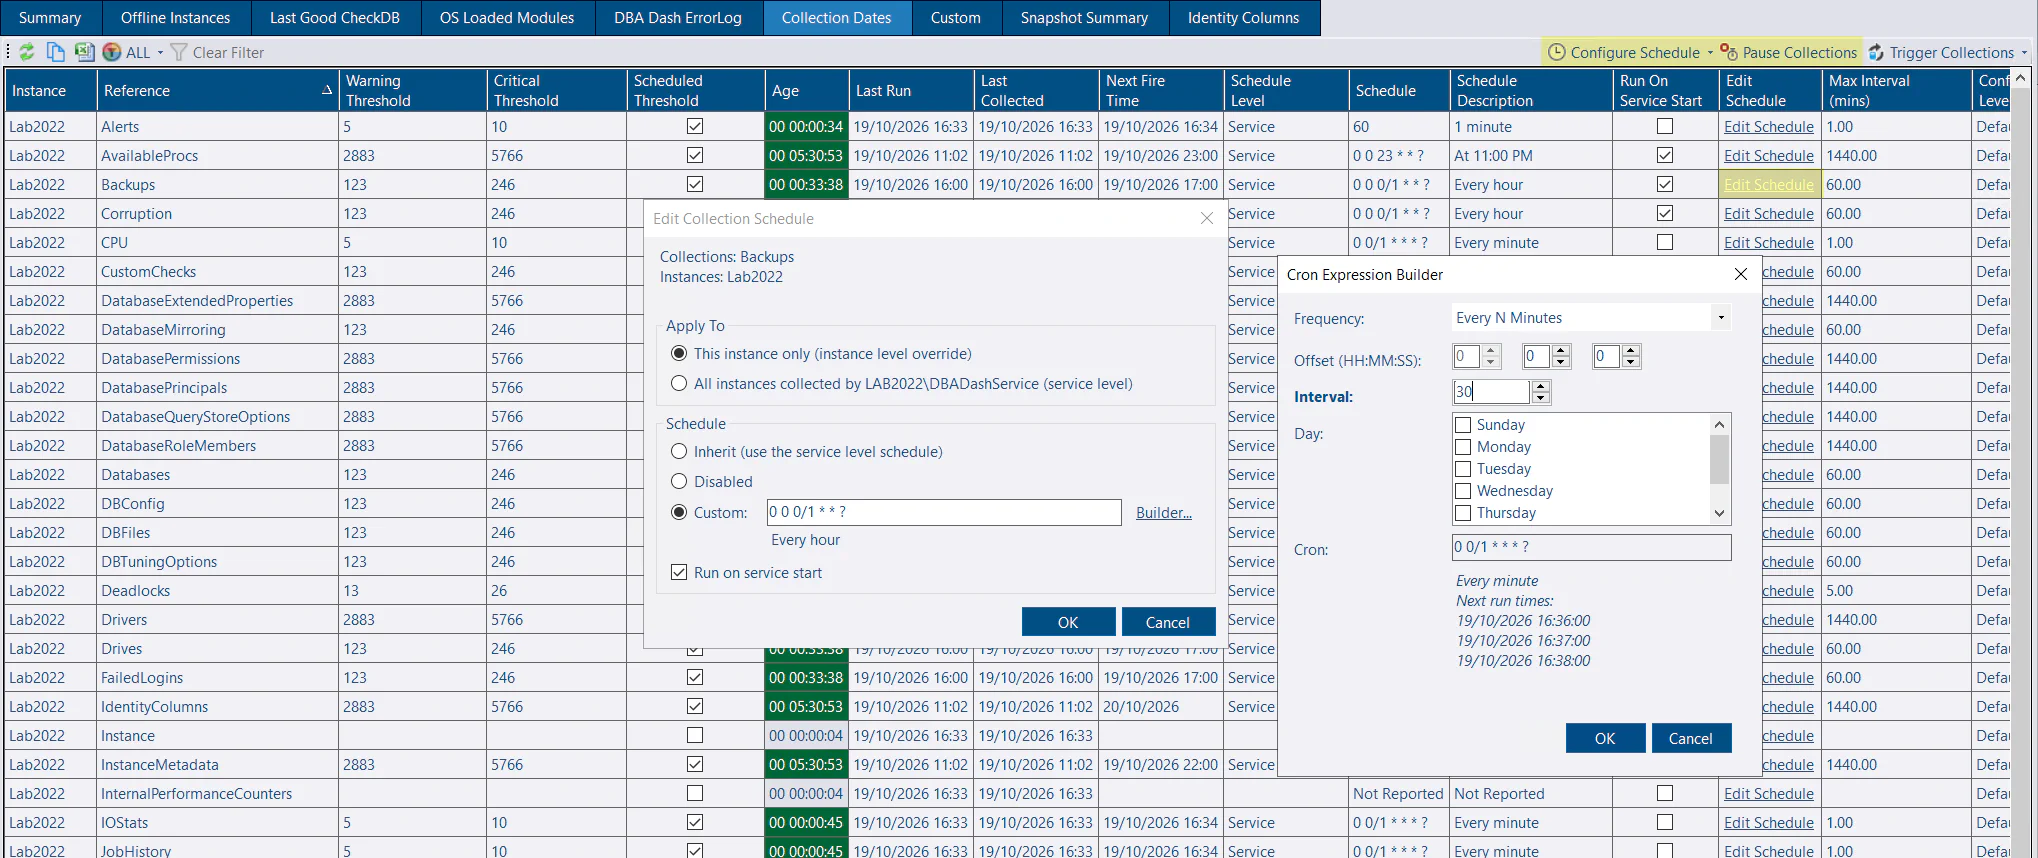Image resolution: width=2038 pixels, height=858 pixels.
Task: Close the Edit Collection Schedule dialog
Action: (1207, 218)
